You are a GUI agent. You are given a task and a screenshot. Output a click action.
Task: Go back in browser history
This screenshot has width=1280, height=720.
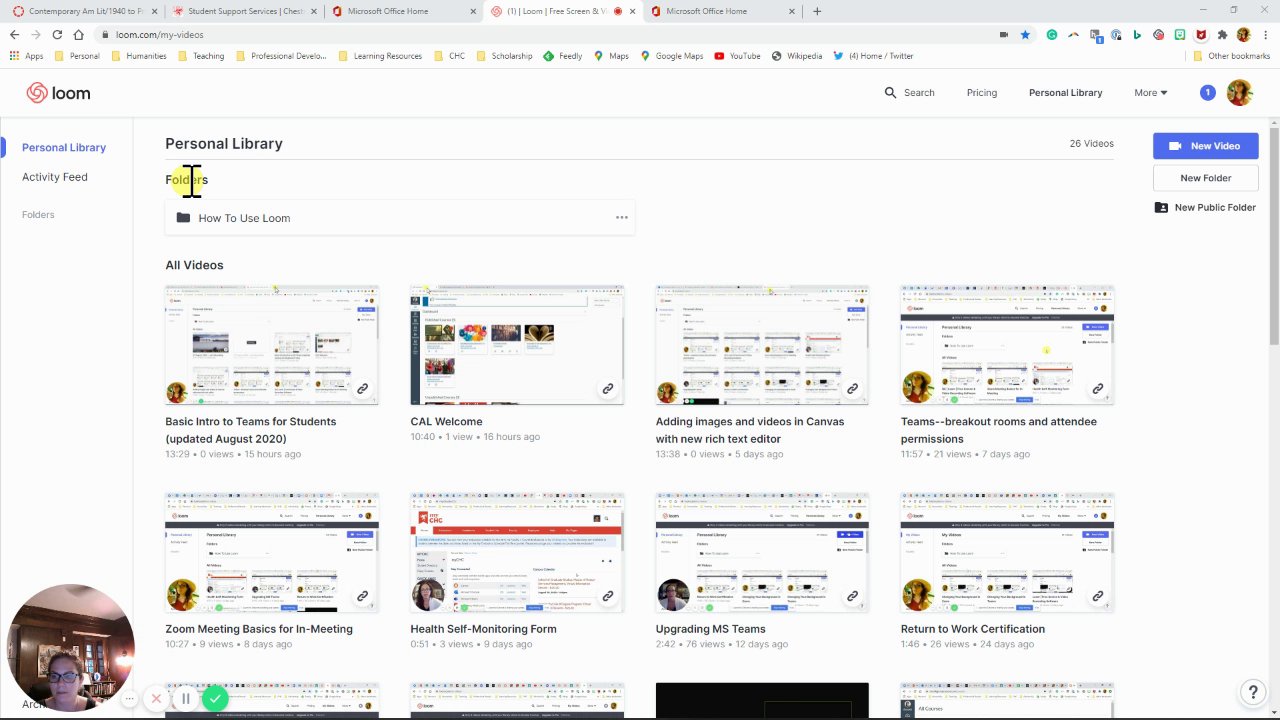(14, 34)
